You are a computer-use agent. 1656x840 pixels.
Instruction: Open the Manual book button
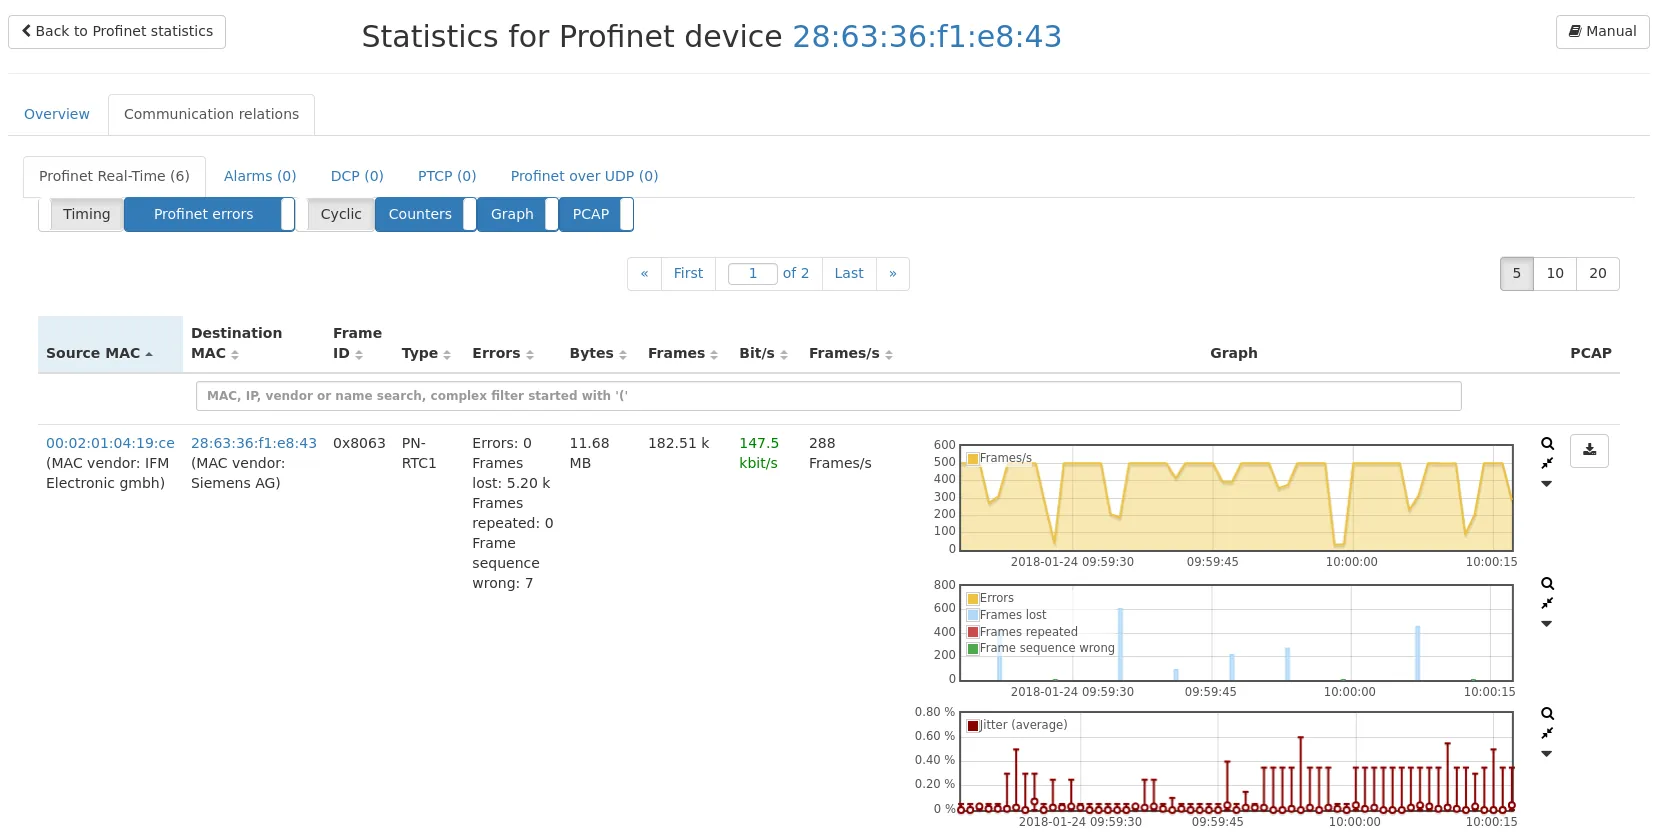1602,32
